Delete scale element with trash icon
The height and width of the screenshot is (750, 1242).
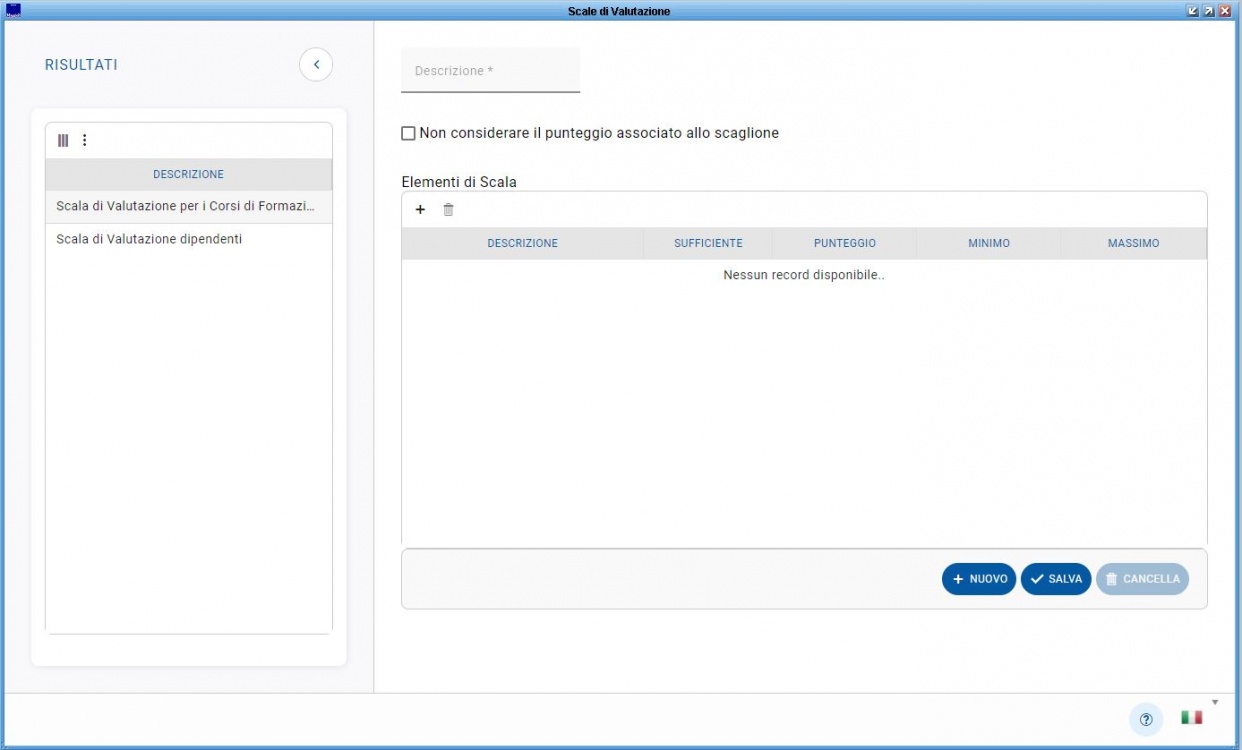tap(448, 209)
